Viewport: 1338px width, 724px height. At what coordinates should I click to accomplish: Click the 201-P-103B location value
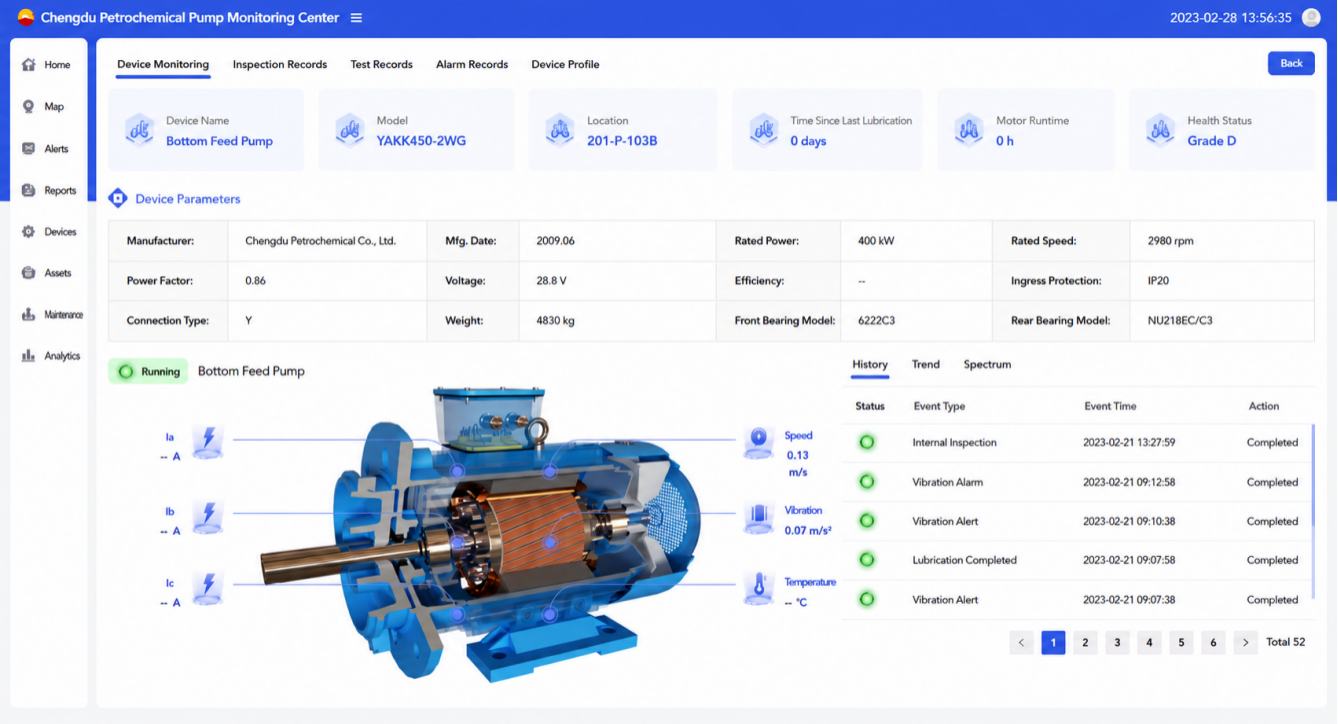click(622, 141)
